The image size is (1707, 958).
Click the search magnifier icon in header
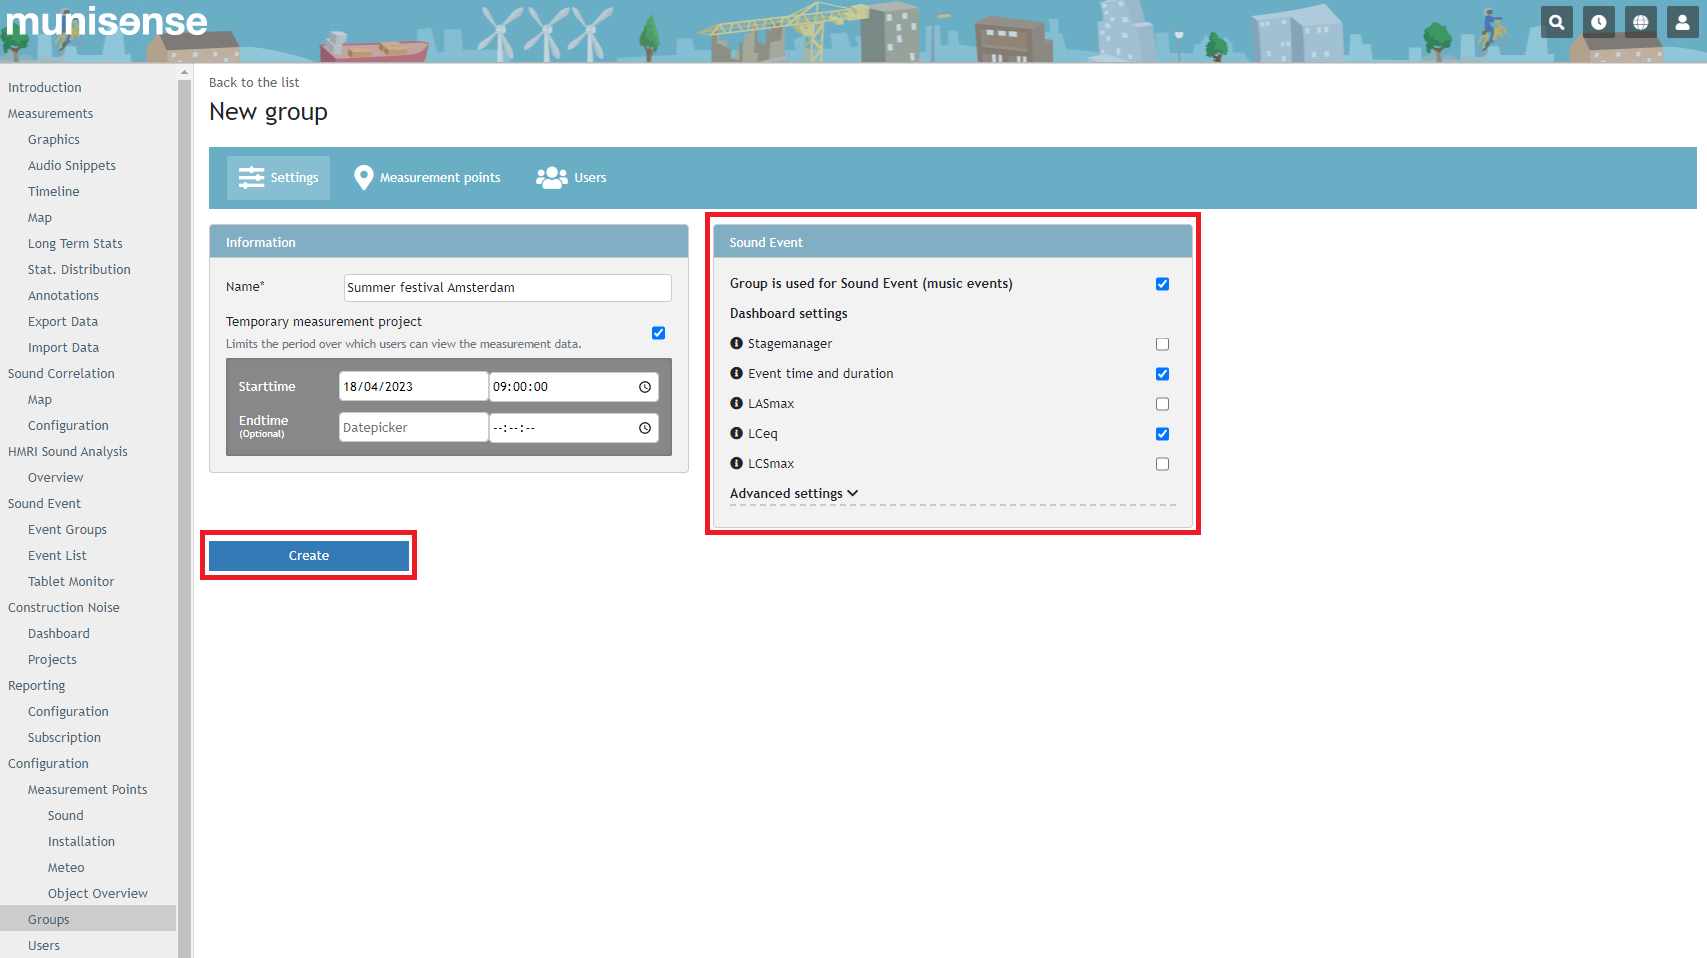click(1556, 22)
